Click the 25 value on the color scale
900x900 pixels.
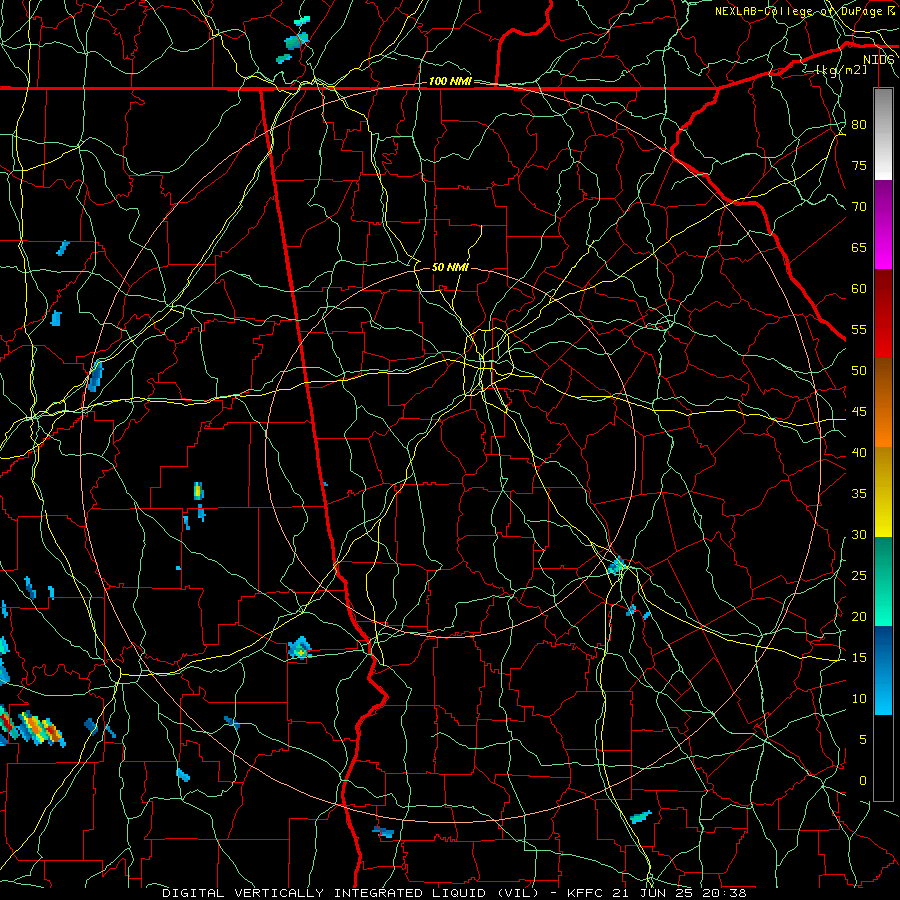859,575
